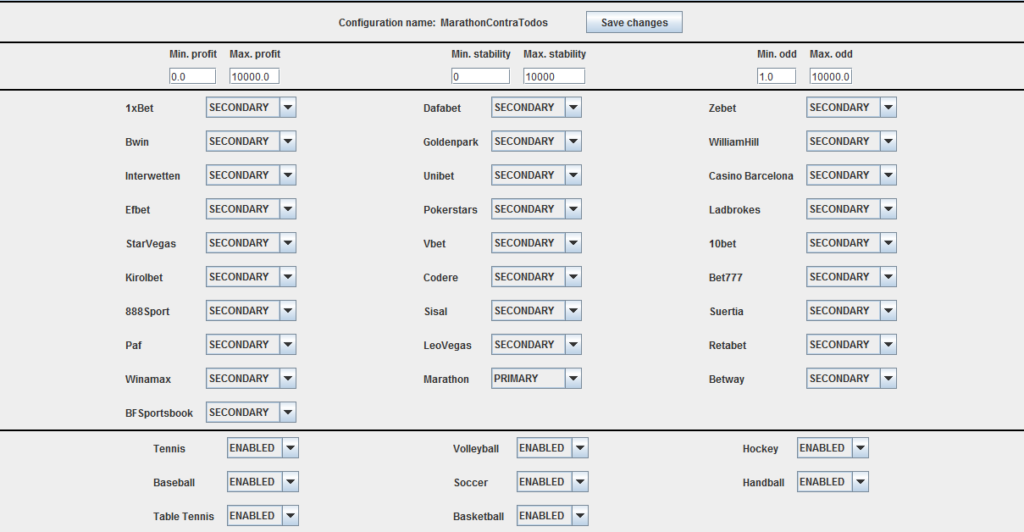The image size is (1024, 532).
Task: Open the Efbet role dropdown
Action: (251, 210)
